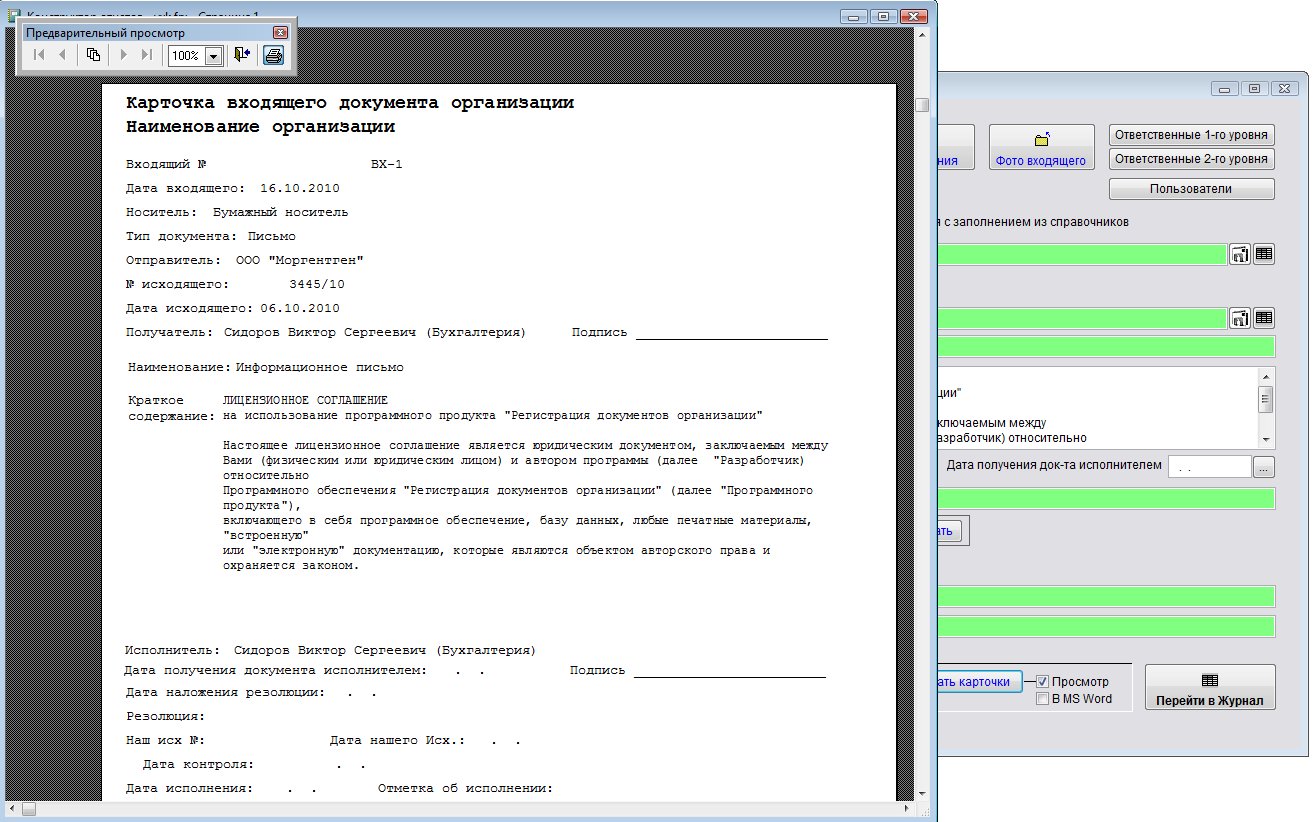Click Перейти в Журнал button
Image resolution: width=1316 pixels, height=822 pixels.
coord(1210,688)
